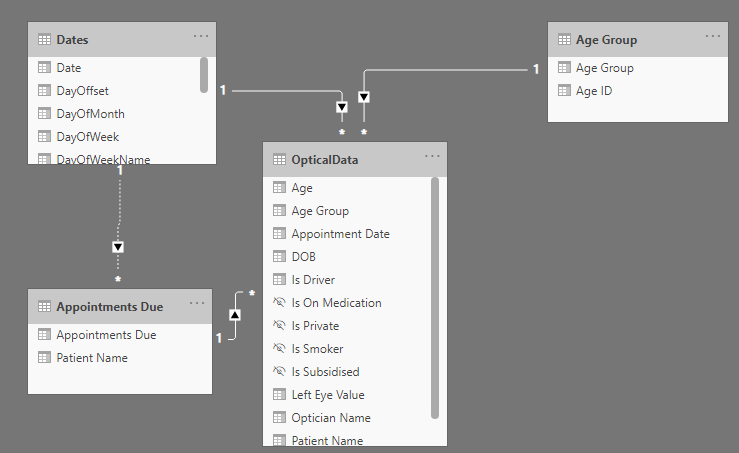Open the Appointments Due table more options menu

pyautogui.click(x=197, y=303)
